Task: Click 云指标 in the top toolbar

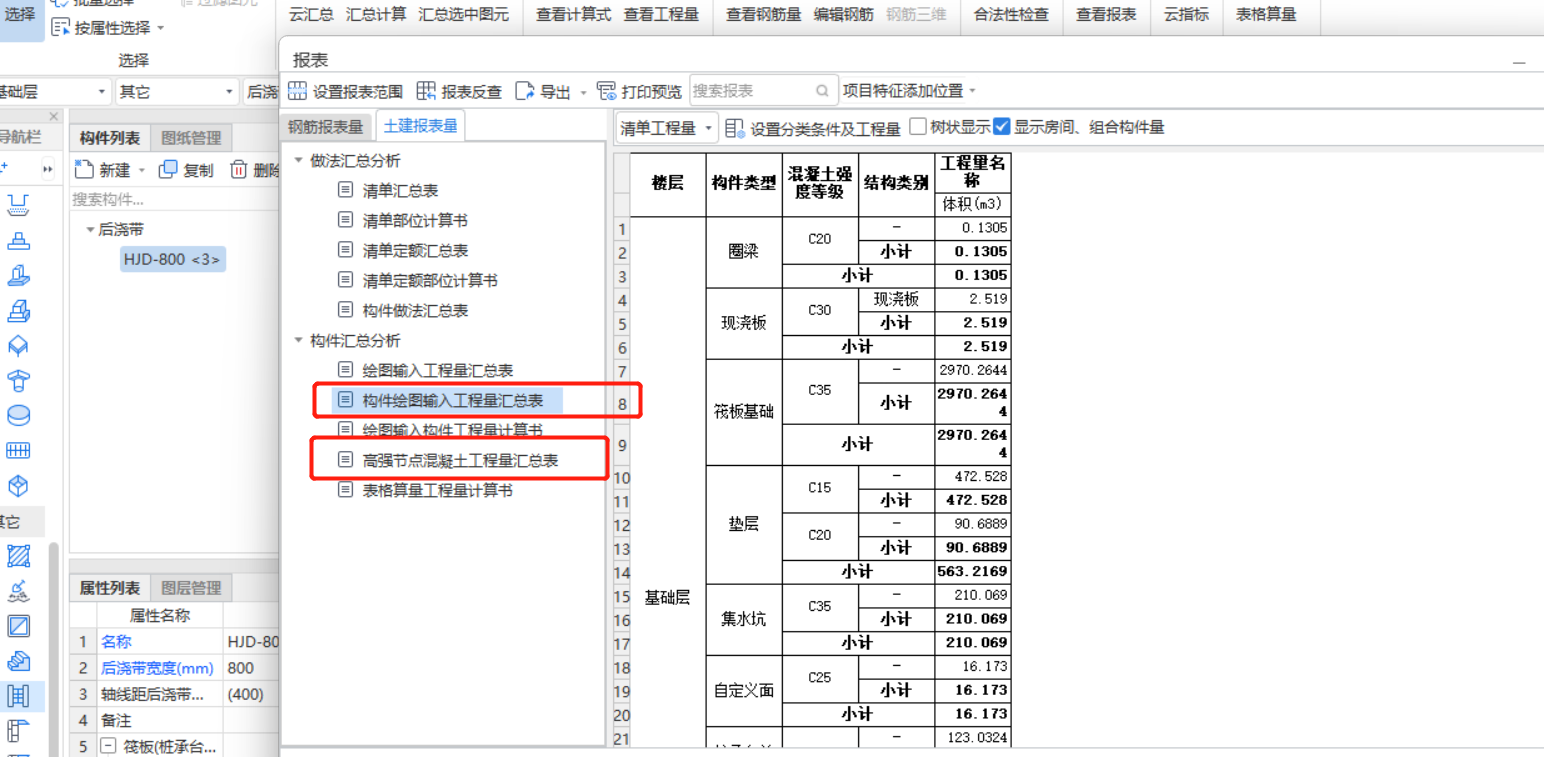Action: pyautogui.click(x=1186, y=14)
